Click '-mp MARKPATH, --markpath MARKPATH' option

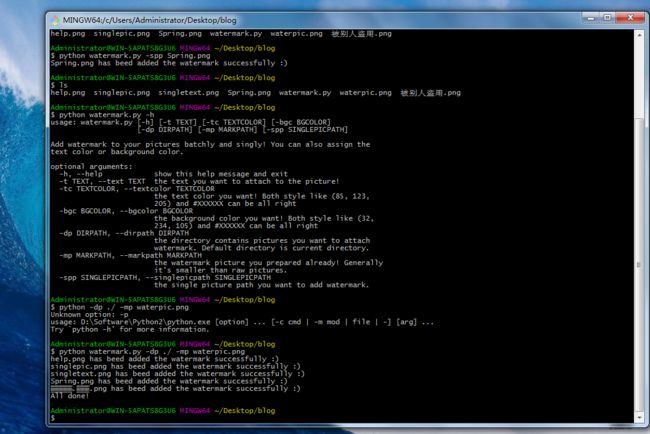130,256
